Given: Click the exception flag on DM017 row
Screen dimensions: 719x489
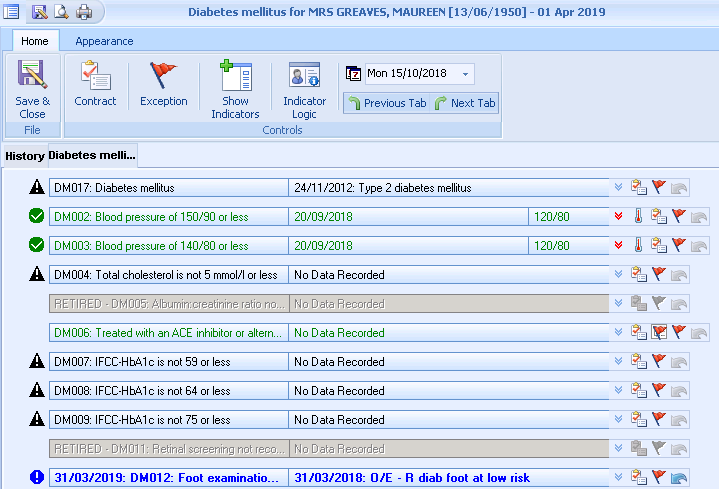Looking at the screenshot, I should pyautogui.click(x=659, y=187).
